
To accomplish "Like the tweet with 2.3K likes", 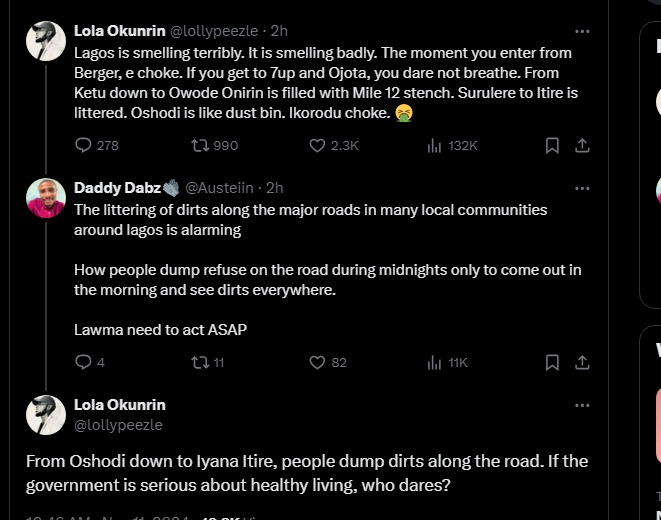I will 318,145.
